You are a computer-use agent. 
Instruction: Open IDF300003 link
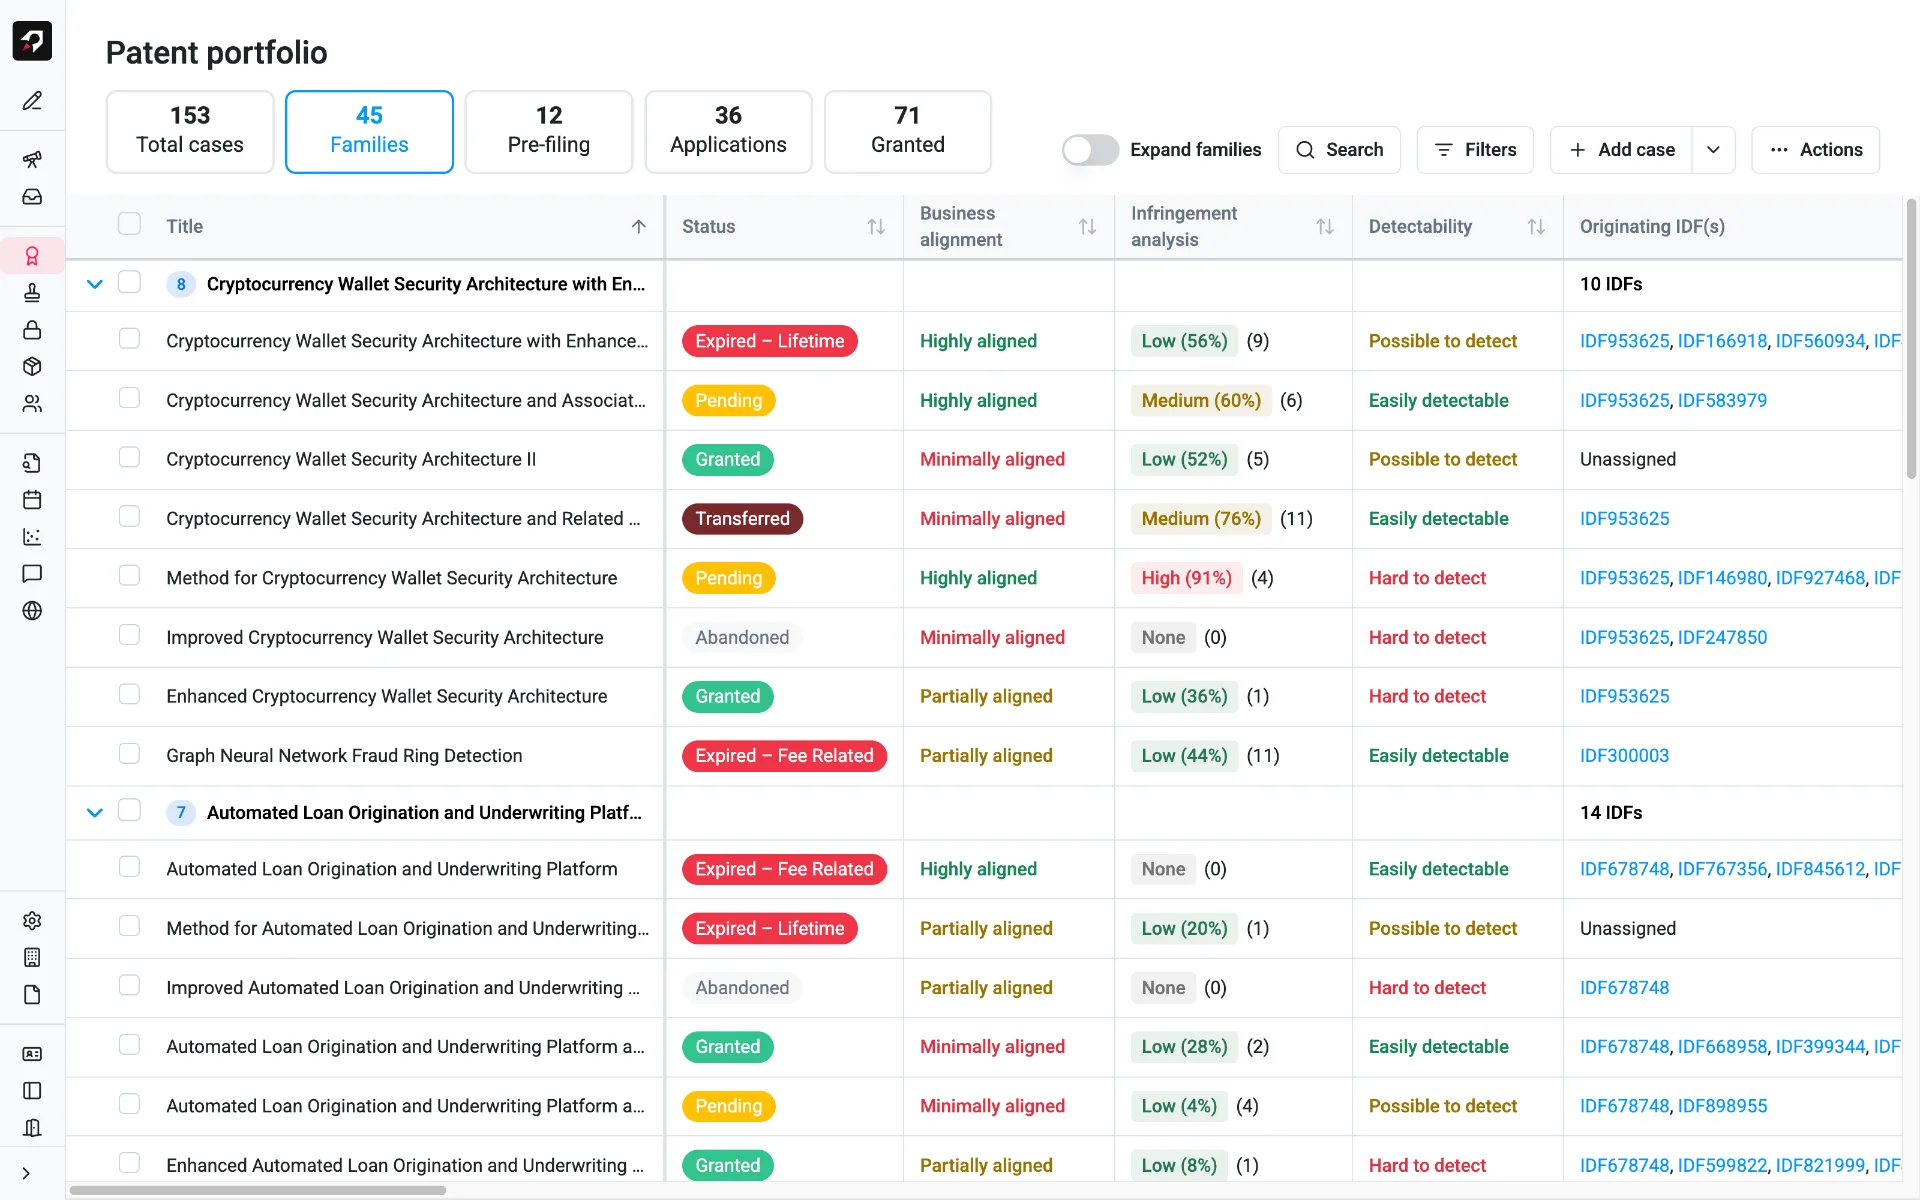coord(1624,756)
